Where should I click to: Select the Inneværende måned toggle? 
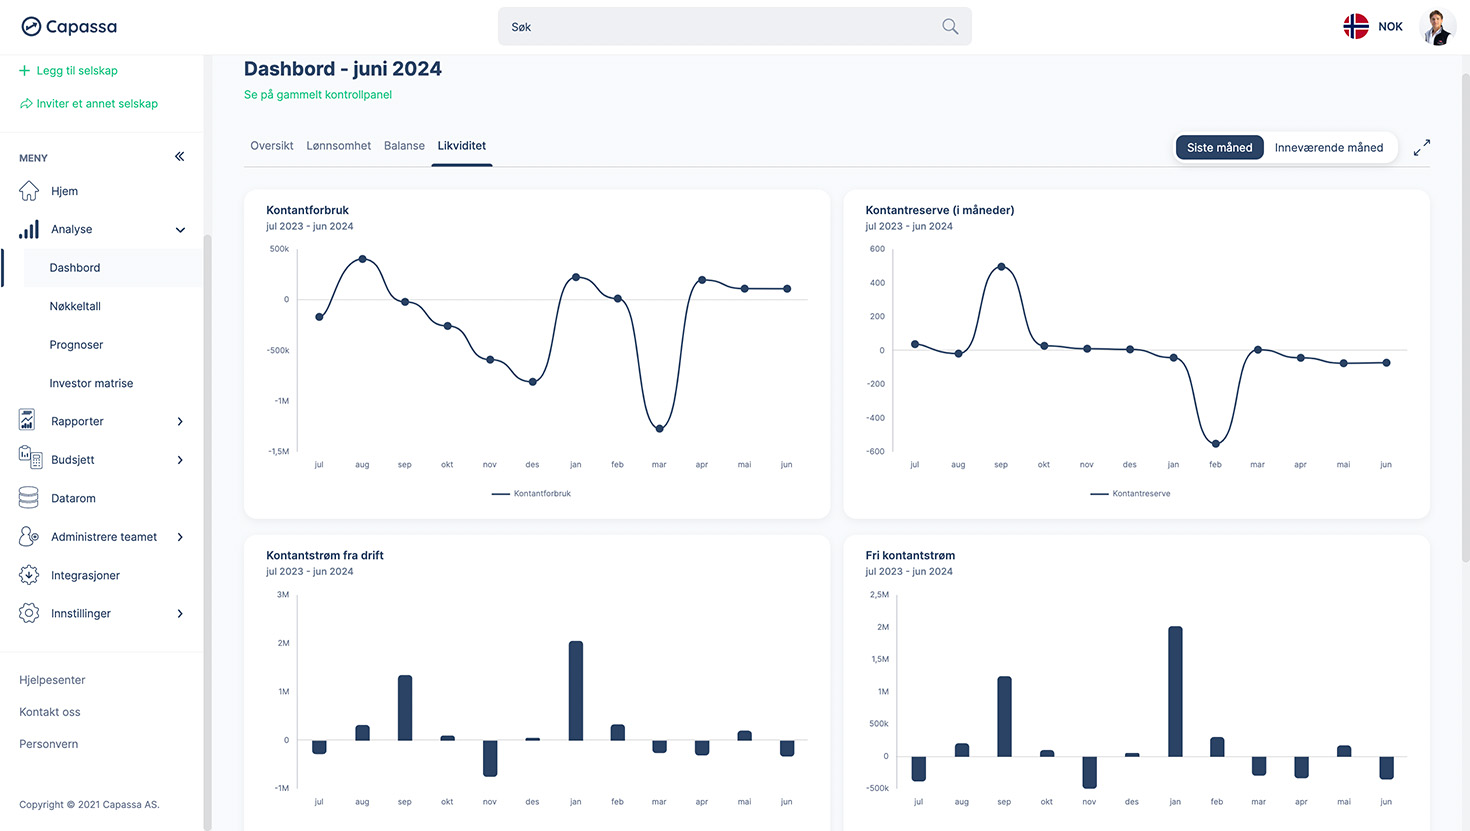point(1328,148)
